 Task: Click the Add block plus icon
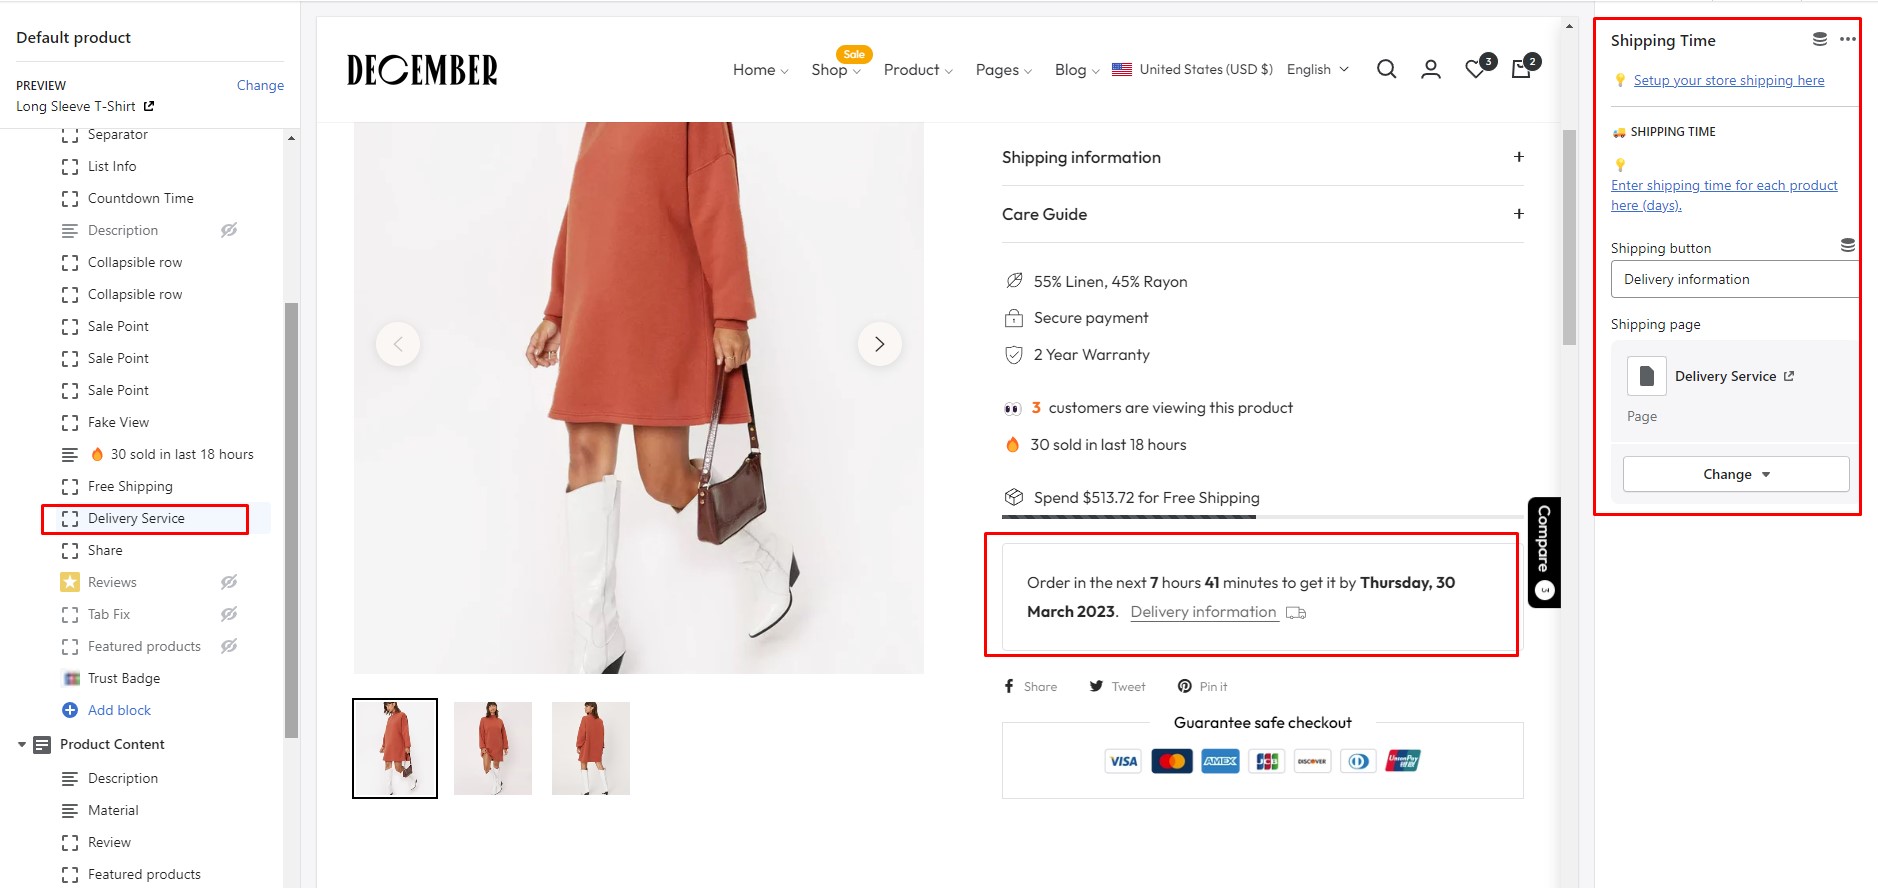tap(70, 710)
